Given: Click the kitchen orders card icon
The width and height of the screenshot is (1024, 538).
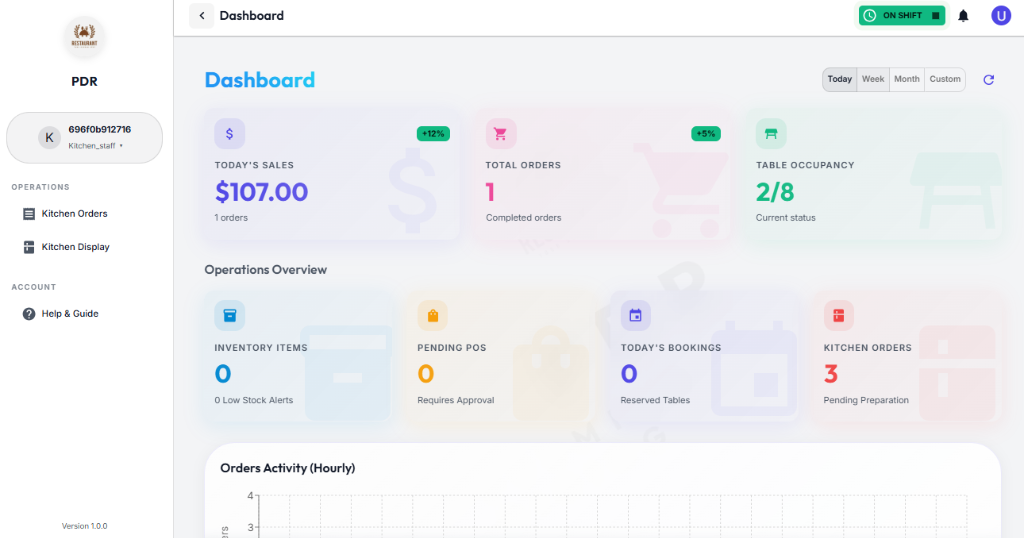Looking at the screenshot, I should 838,316.
